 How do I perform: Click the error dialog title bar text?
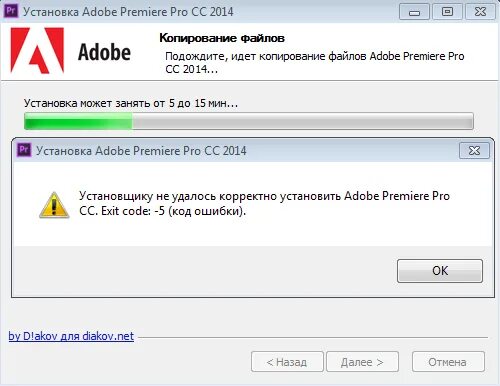coord(141,151)
